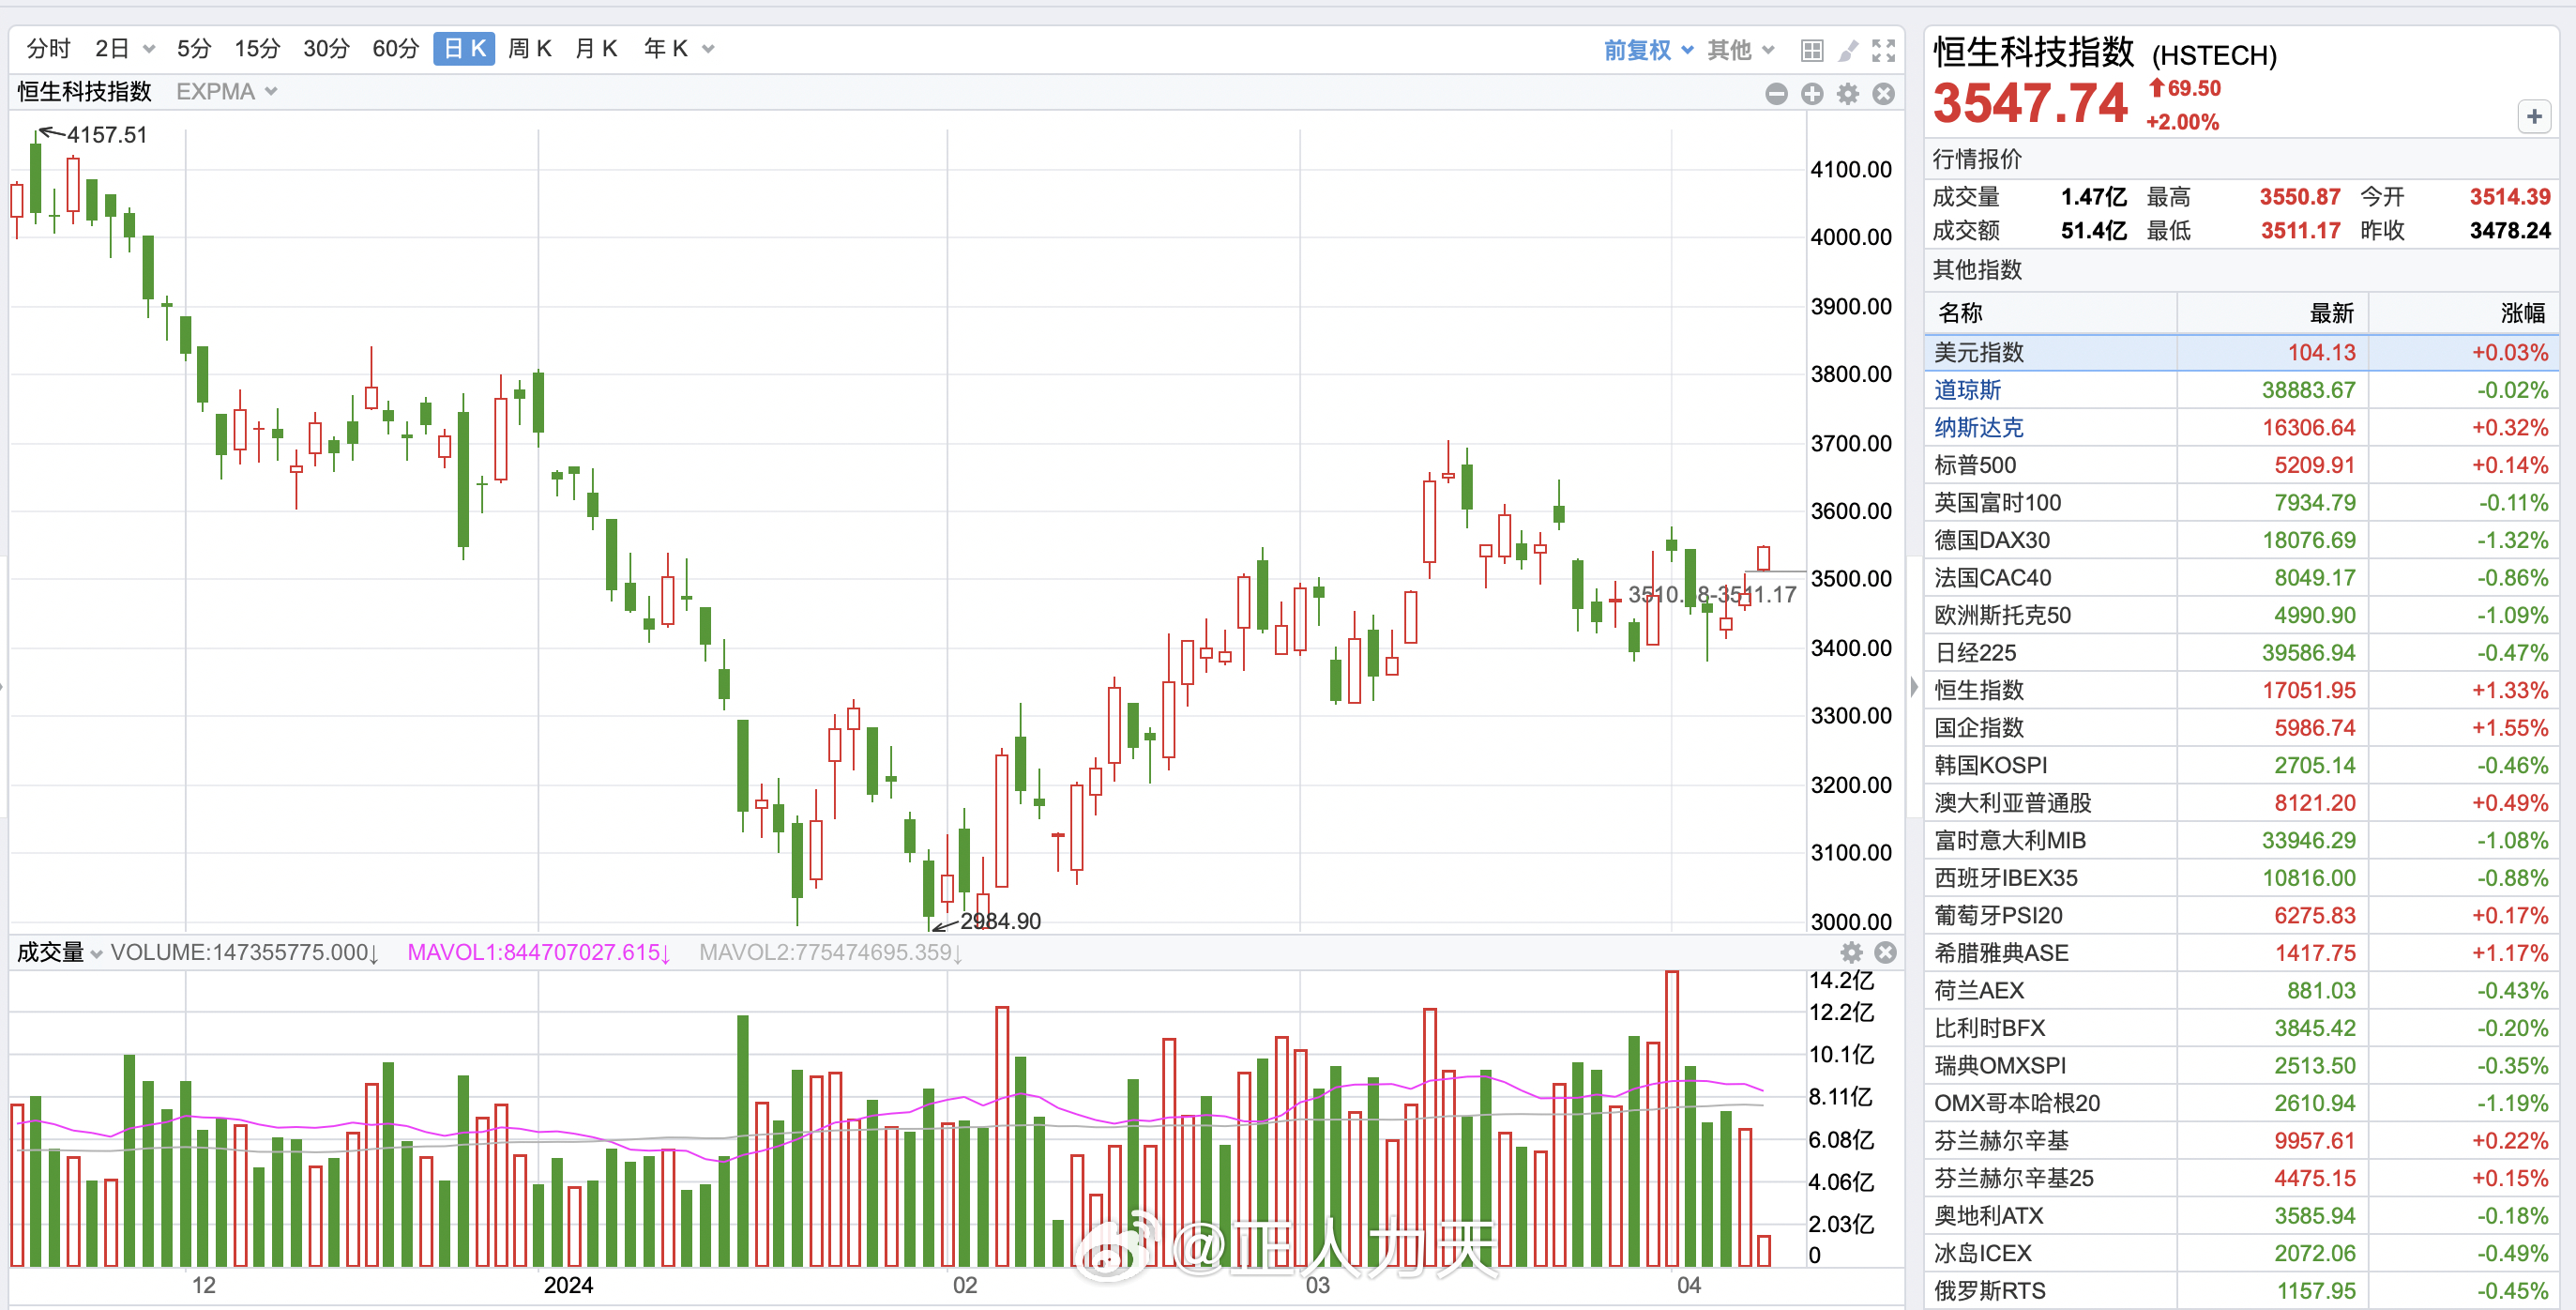Switch to 分时 intraday view
Image resolution: width=2576 pixels, height=1310 pixels.
(x=48, y=49)
